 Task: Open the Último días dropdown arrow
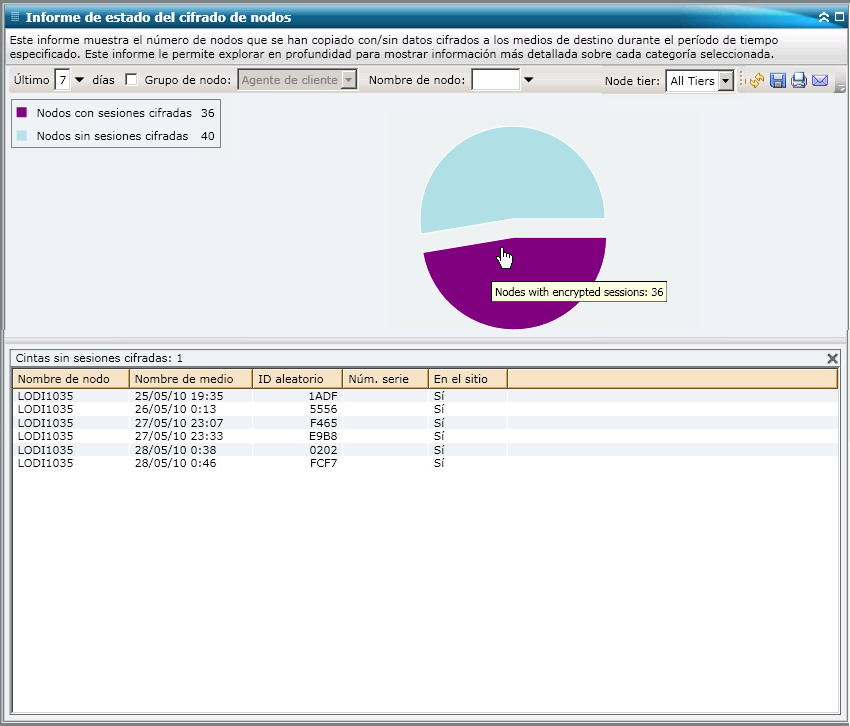(x=80, y=80)
